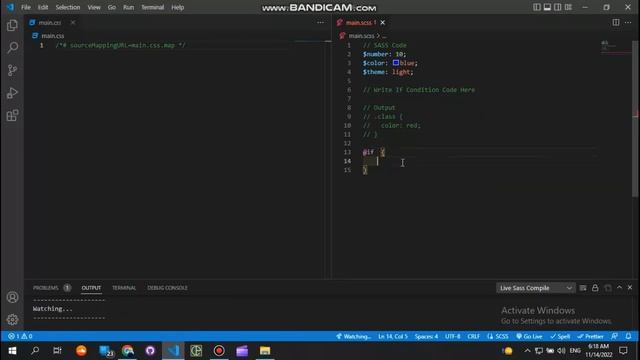Toggle output scroll lock
This screenshot has width=640, height=360.
[595, 288]
